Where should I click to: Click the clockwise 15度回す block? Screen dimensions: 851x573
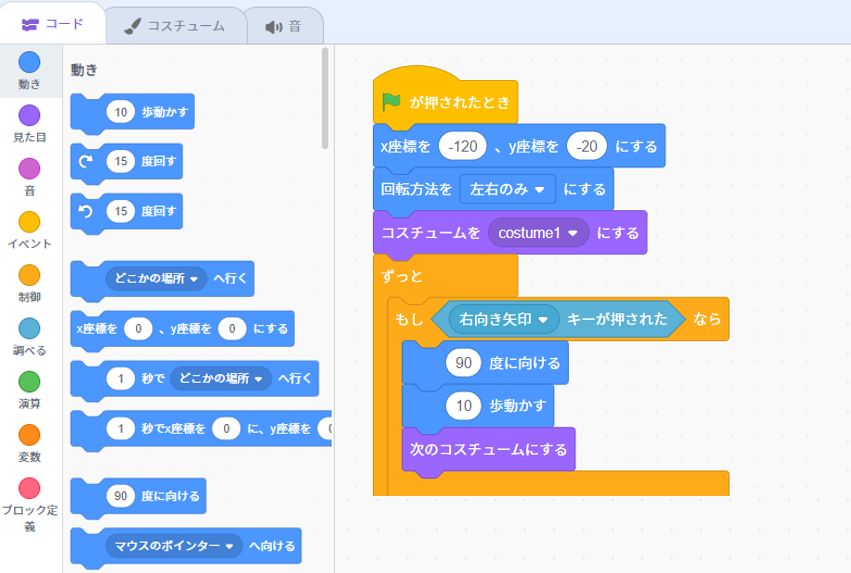(x=126, y=162)
